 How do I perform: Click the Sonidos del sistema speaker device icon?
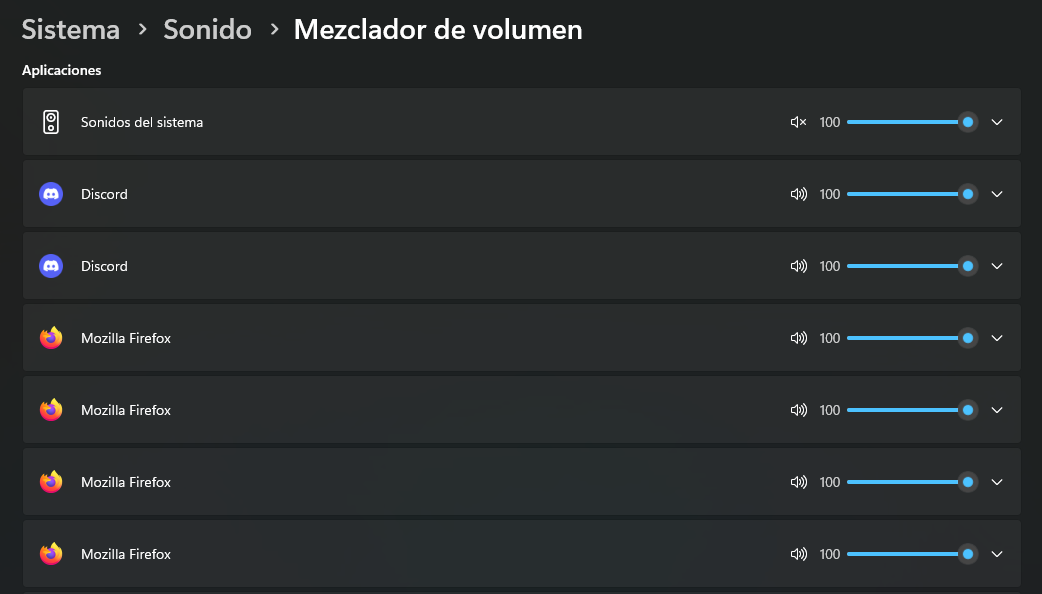pyautogui.click(x=51, y=122)
